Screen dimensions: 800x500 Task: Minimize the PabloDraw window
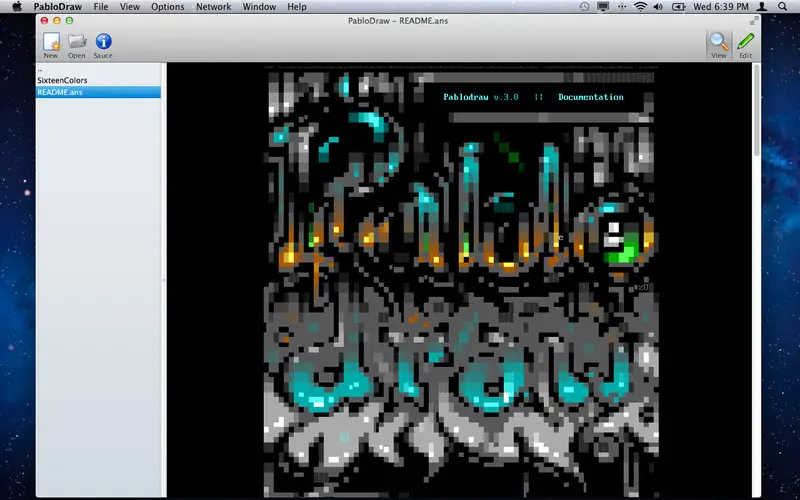coord(57,20)
